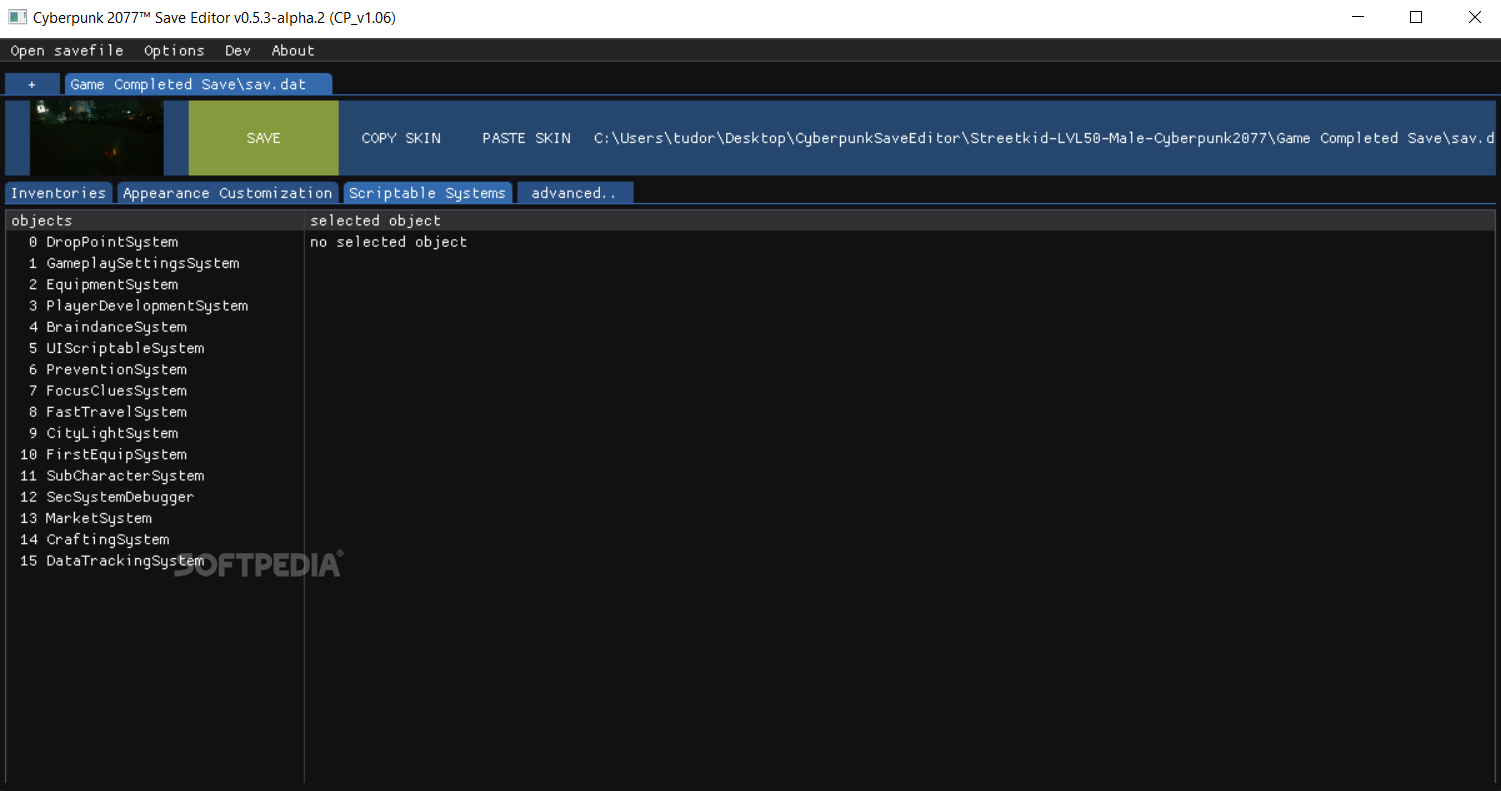Screen dimensions: 1501x791
Task: Click the save screenshot thumbnail
Action: coord(97,138)
